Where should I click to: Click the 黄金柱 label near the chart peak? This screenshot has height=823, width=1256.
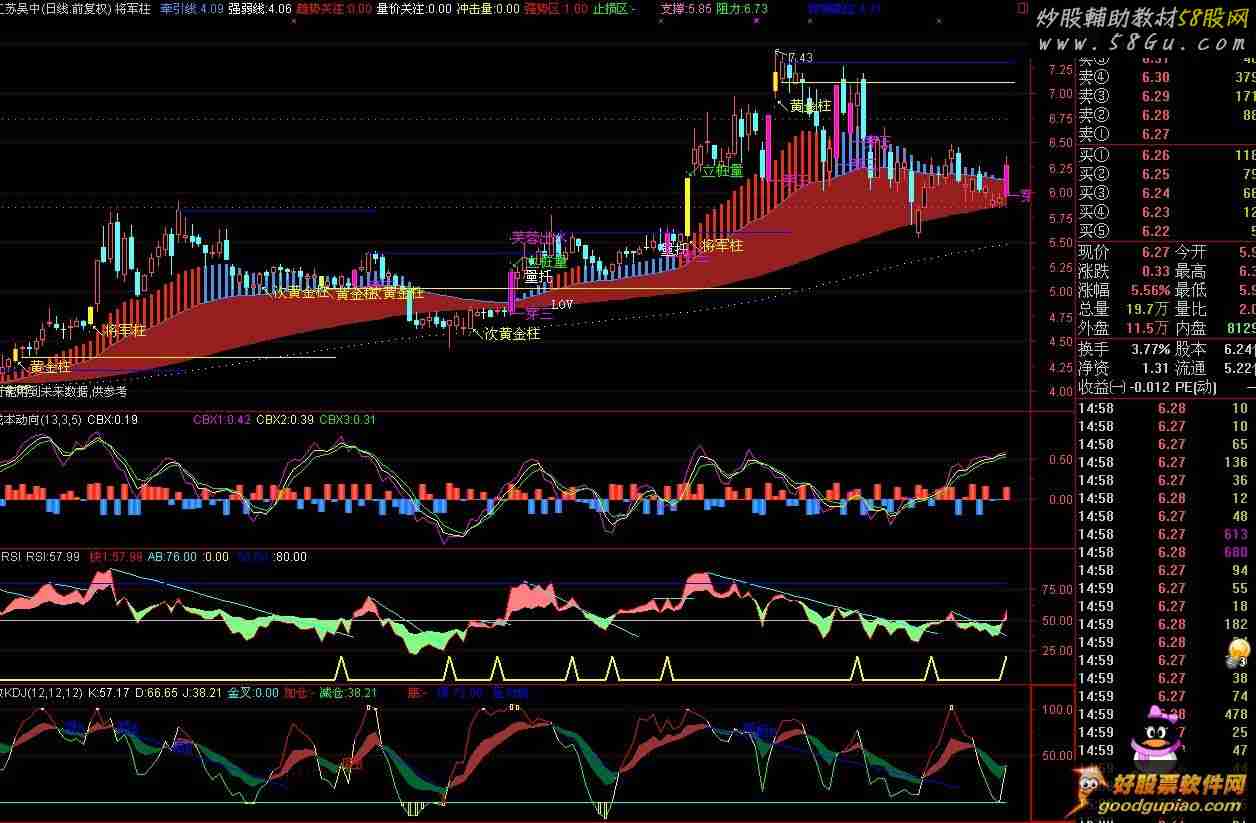click(x=810, y=105)
